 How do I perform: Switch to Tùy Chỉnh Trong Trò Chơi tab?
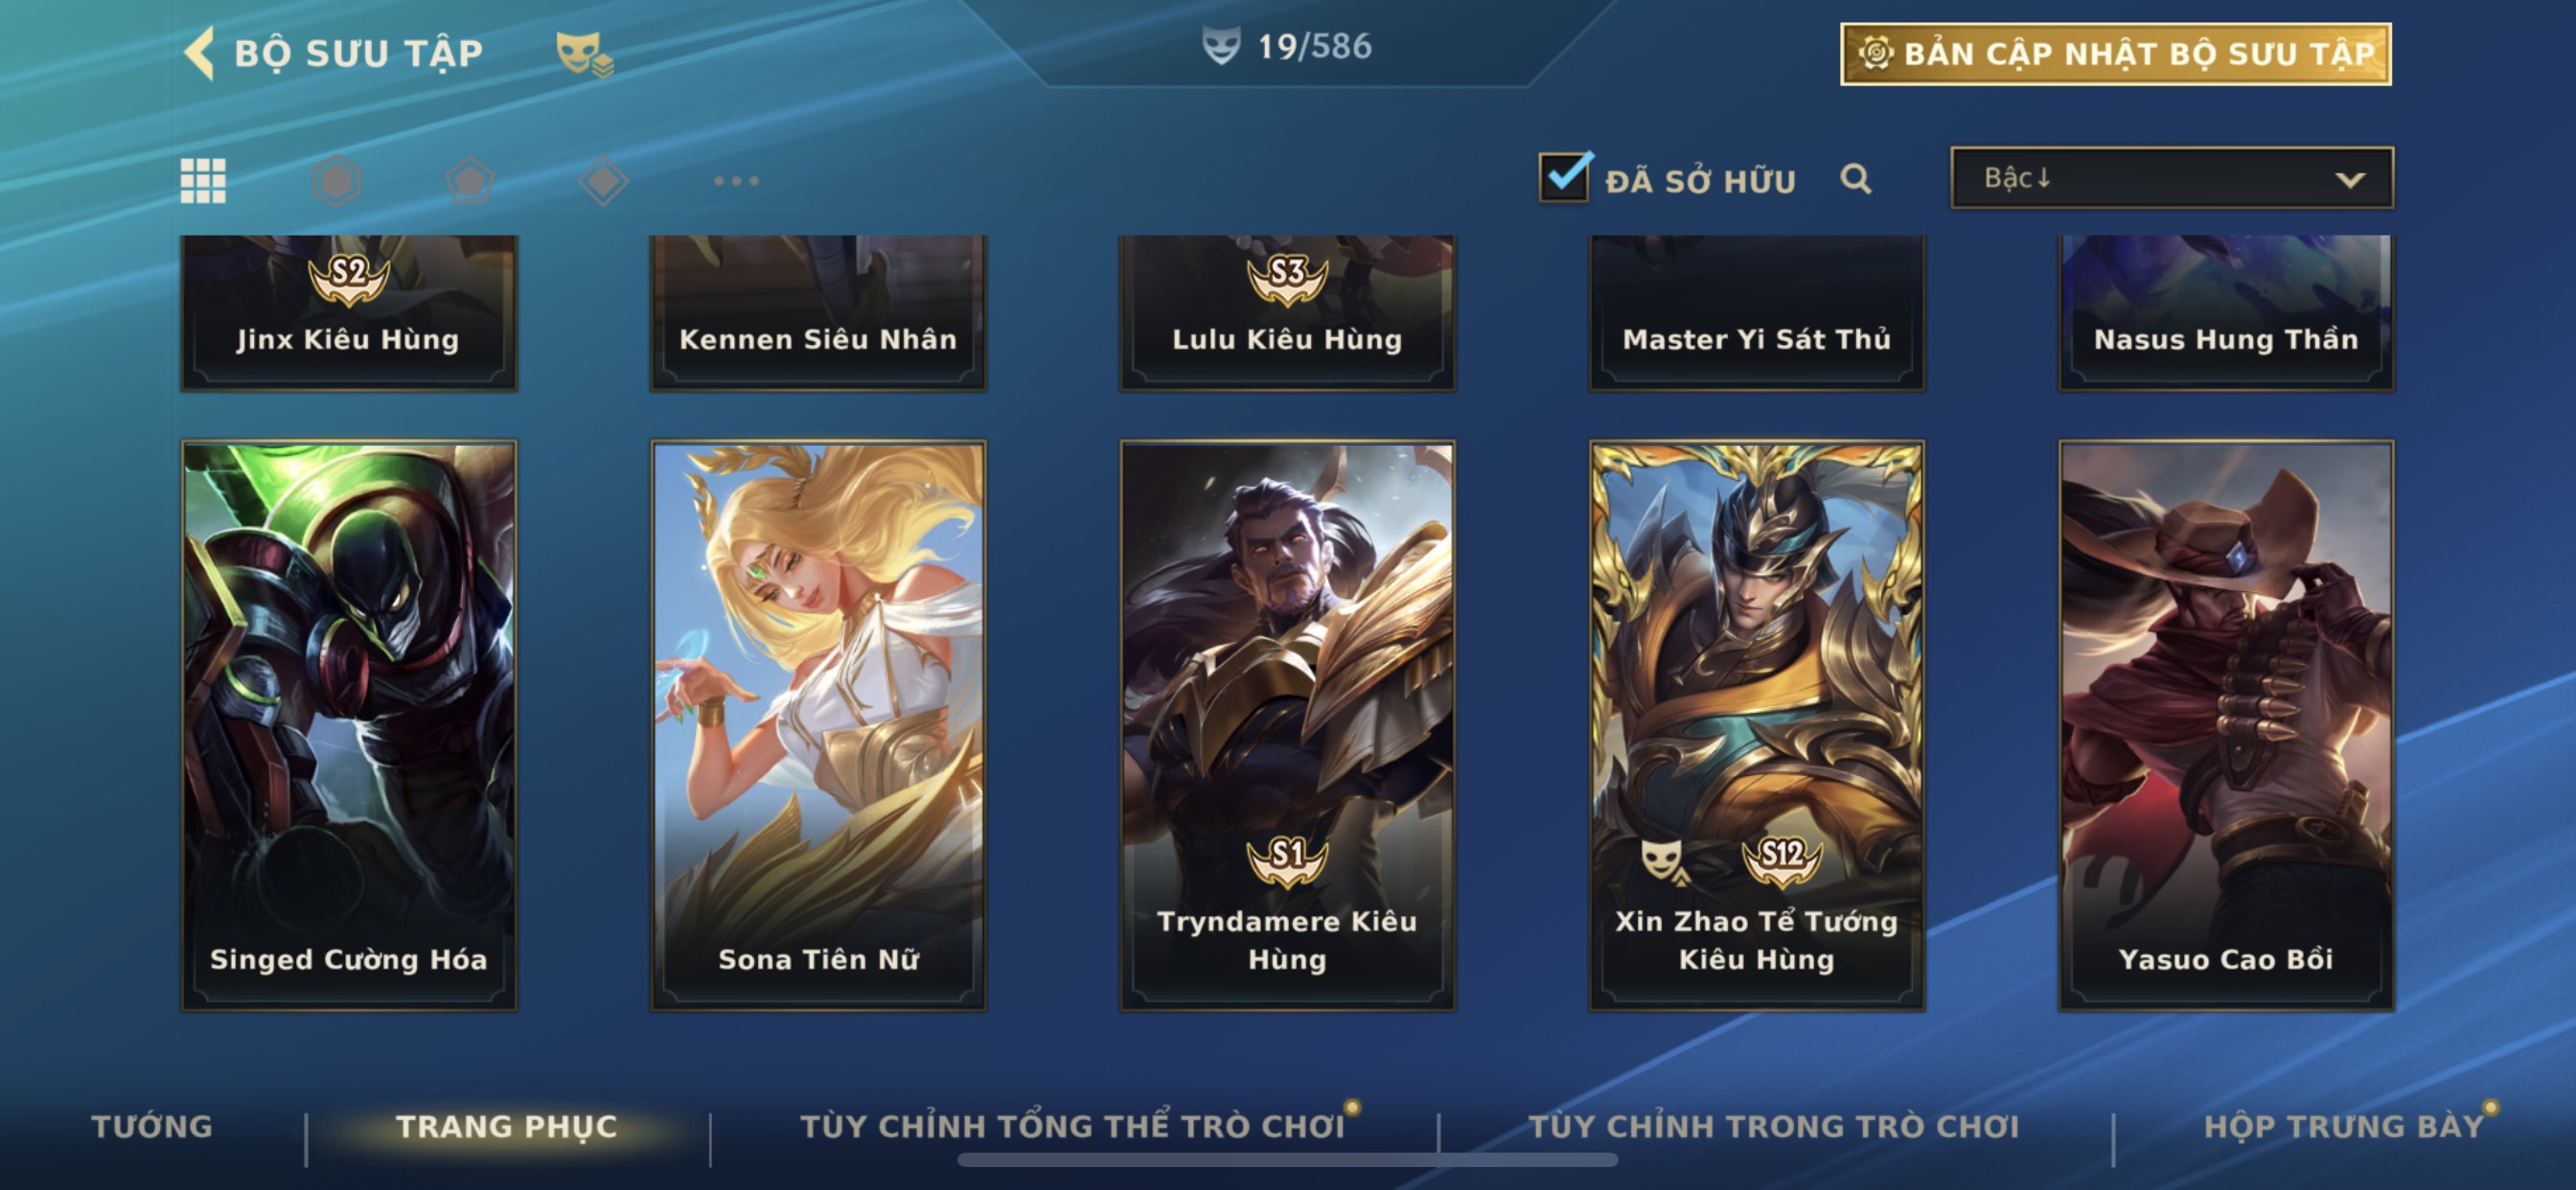click(1774, 1126)
